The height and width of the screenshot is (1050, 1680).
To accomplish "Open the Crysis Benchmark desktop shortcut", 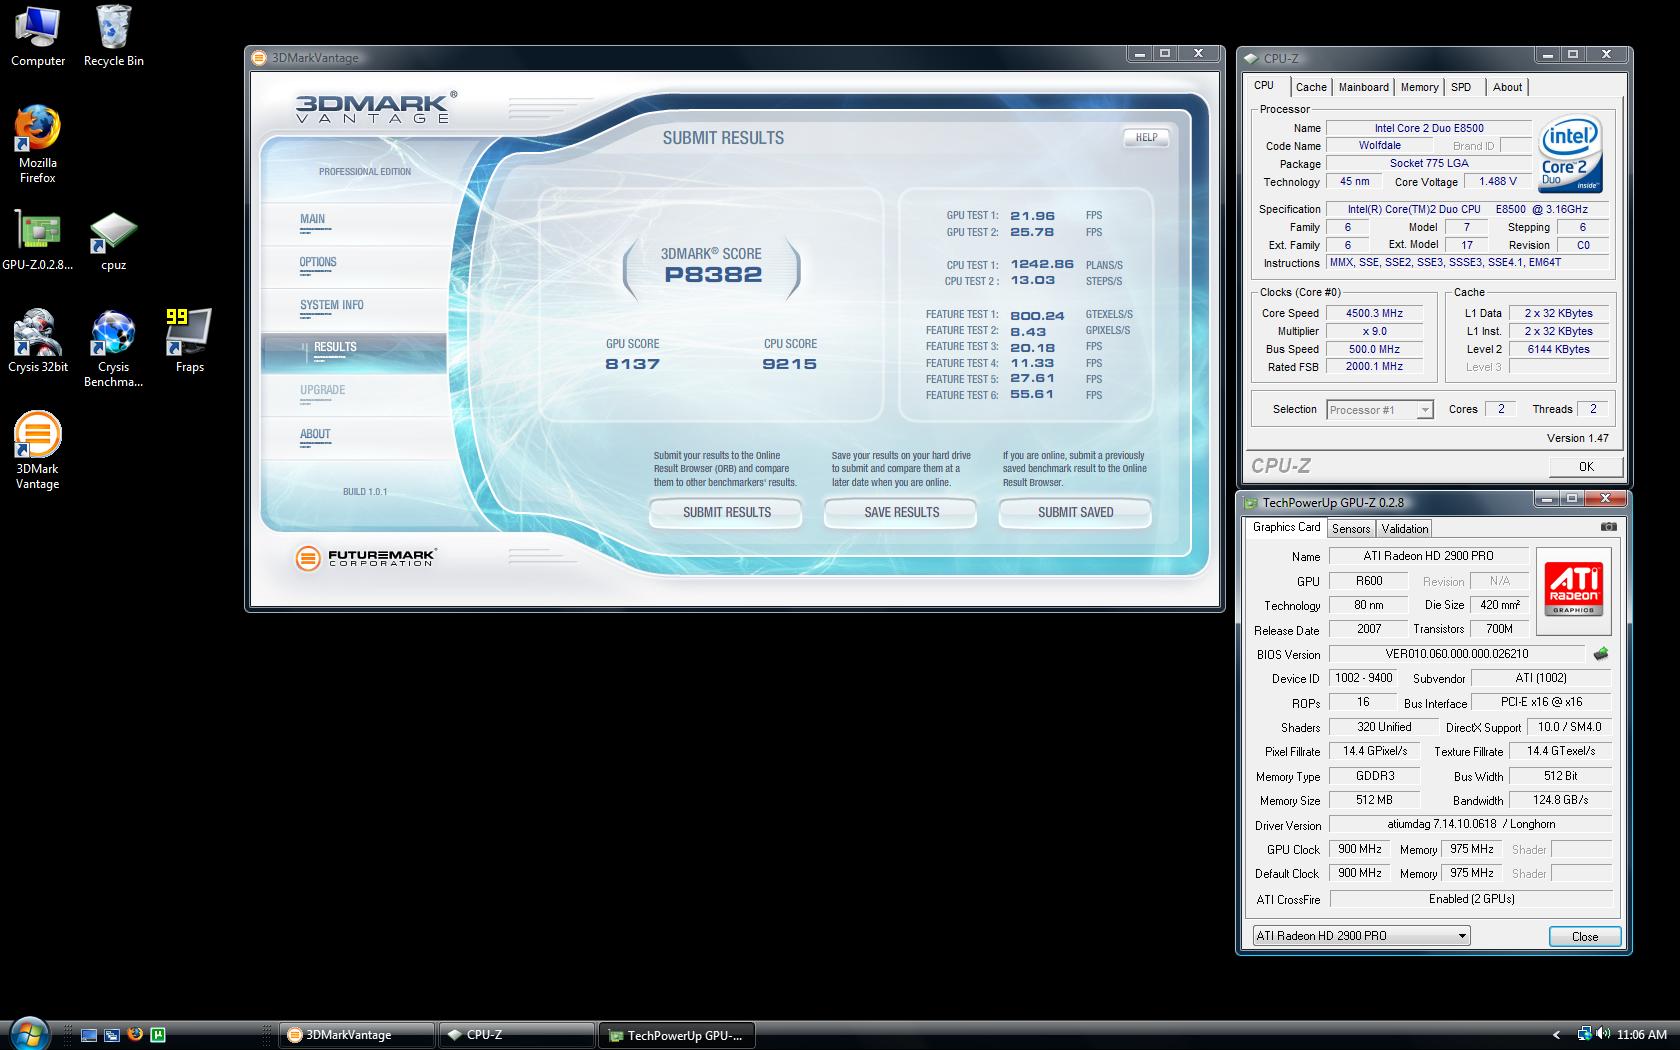I will tap(113, 348).
